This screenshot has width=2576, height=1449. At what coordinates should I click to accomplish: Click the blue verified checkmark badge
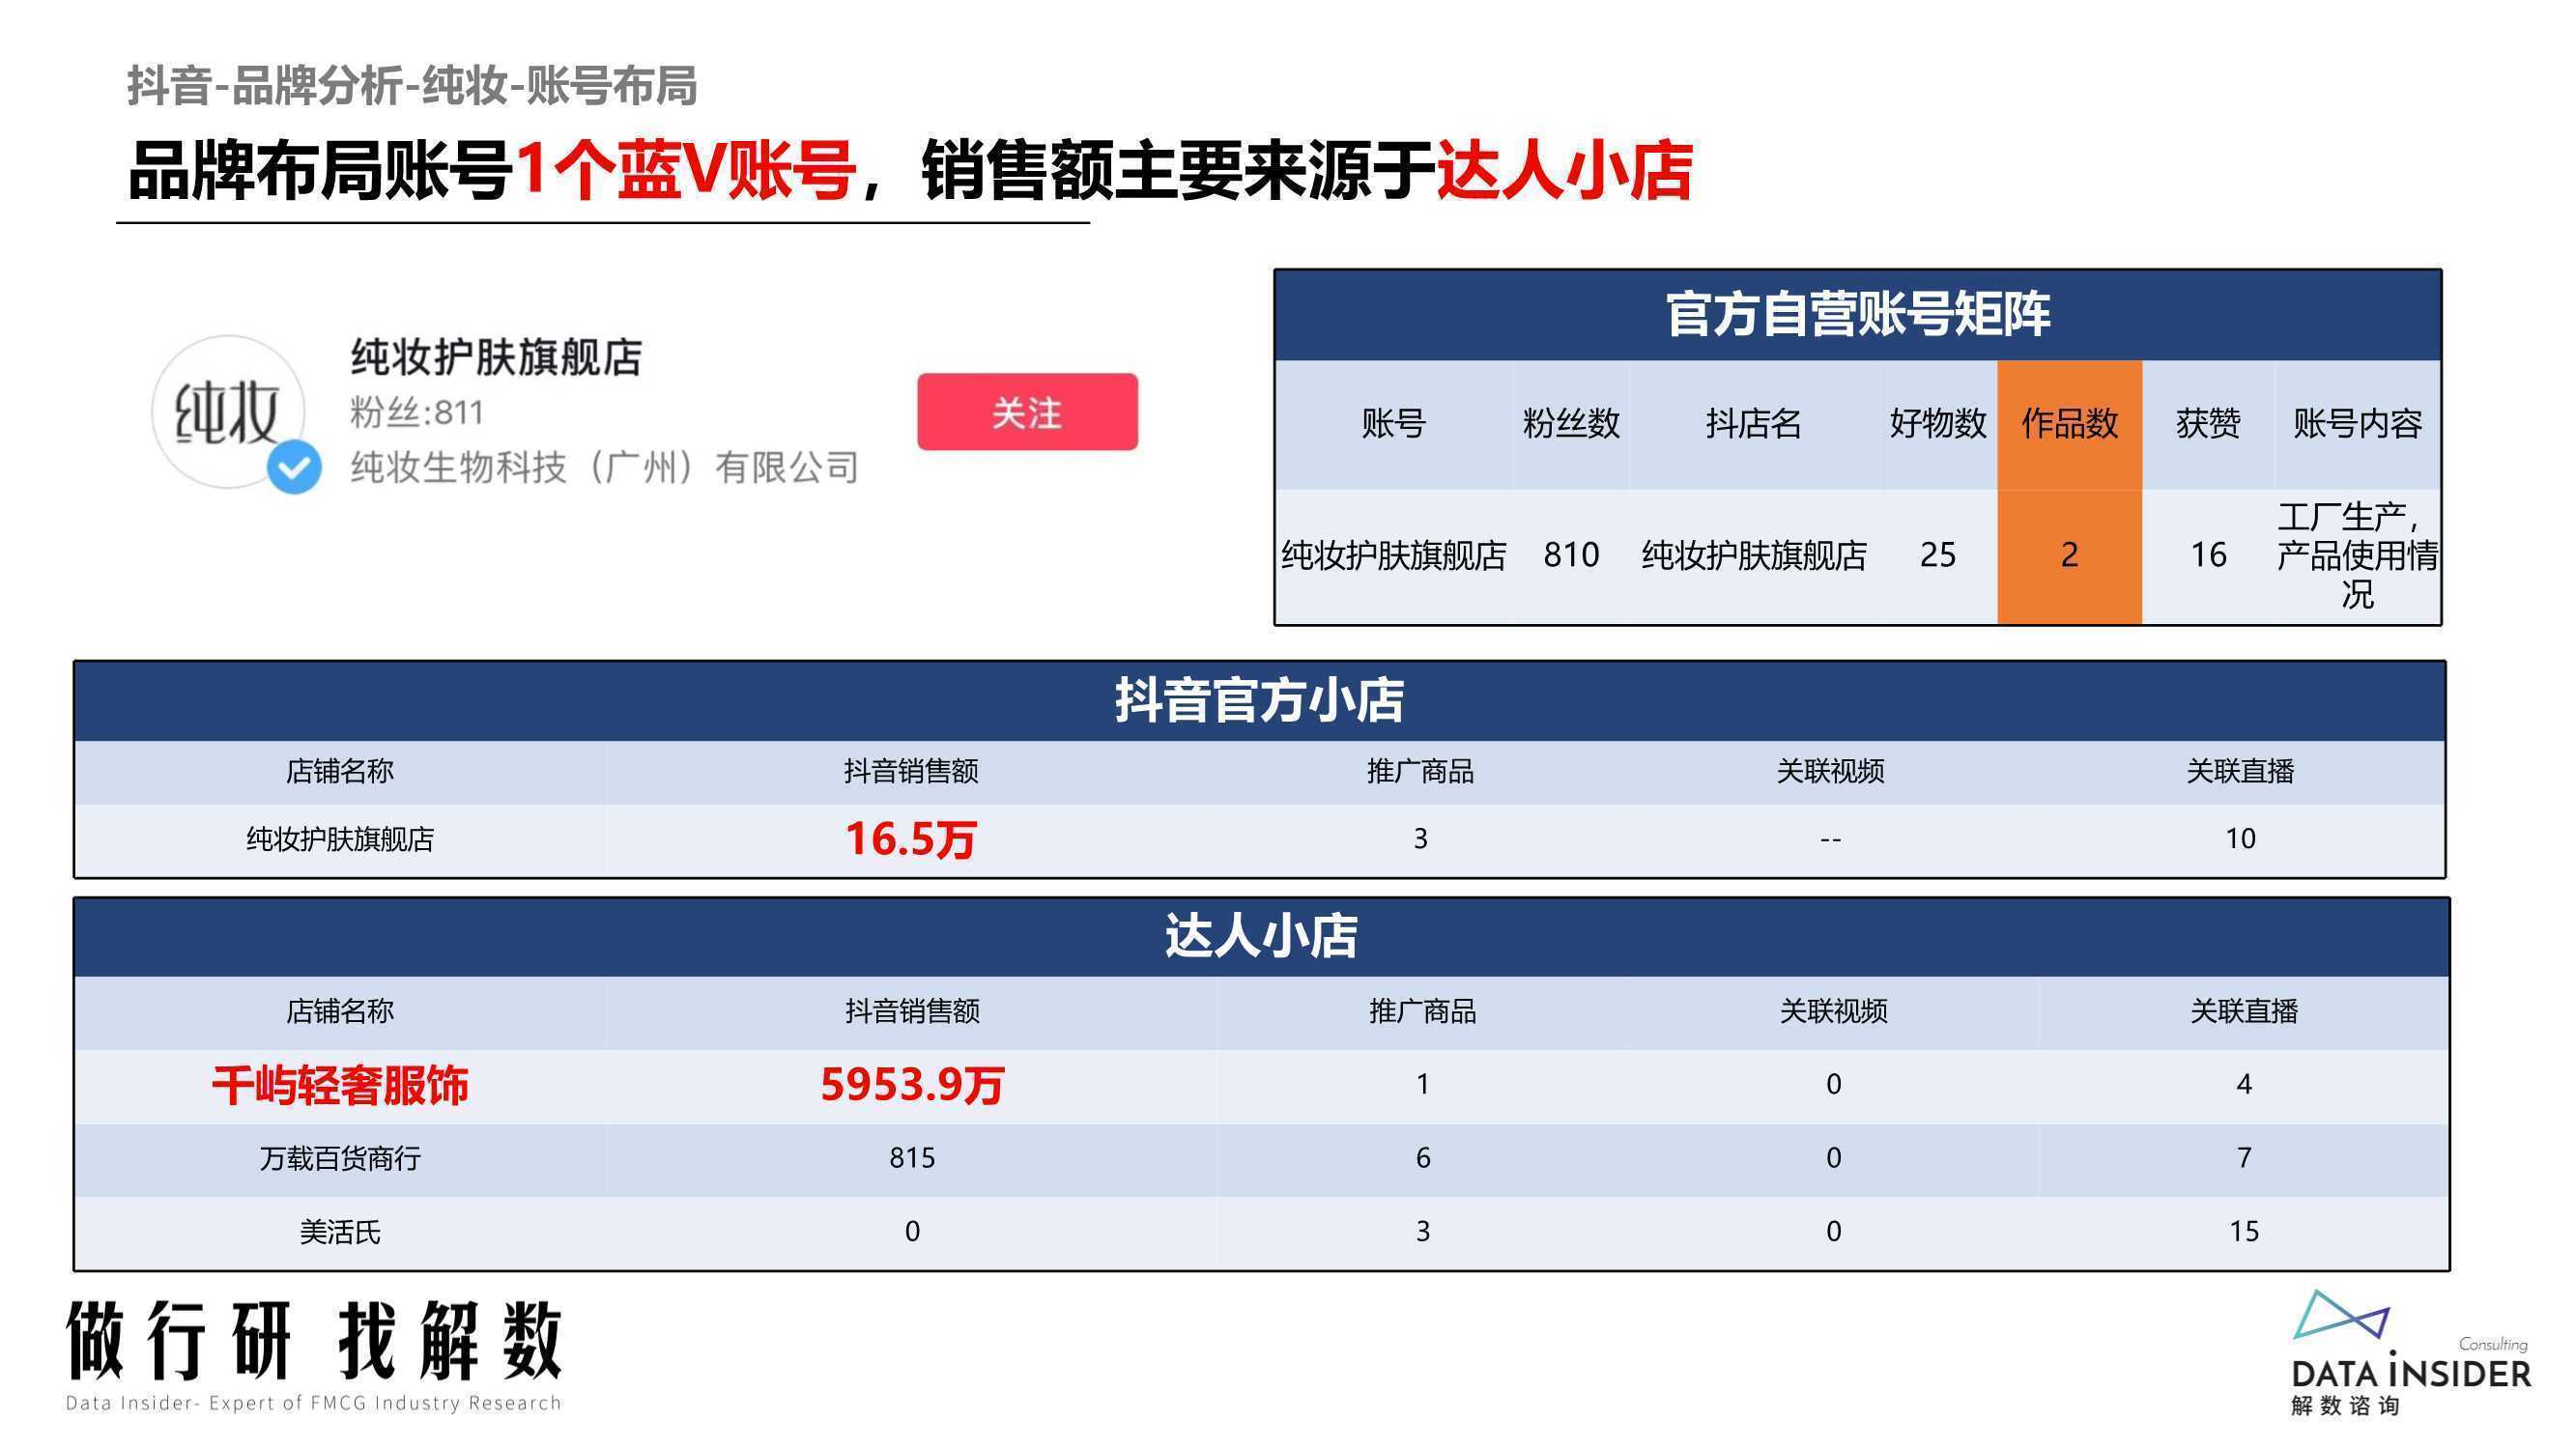294,467
